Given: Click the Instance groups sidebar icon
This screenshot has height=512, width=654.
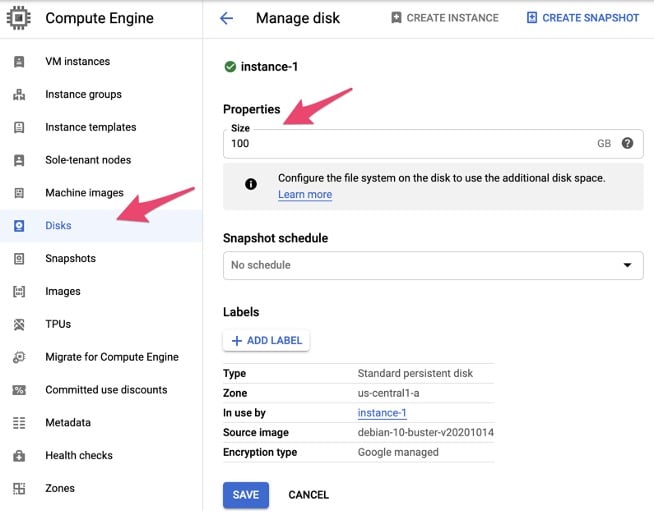Looking at the screenshot, I should click(19, 95).
